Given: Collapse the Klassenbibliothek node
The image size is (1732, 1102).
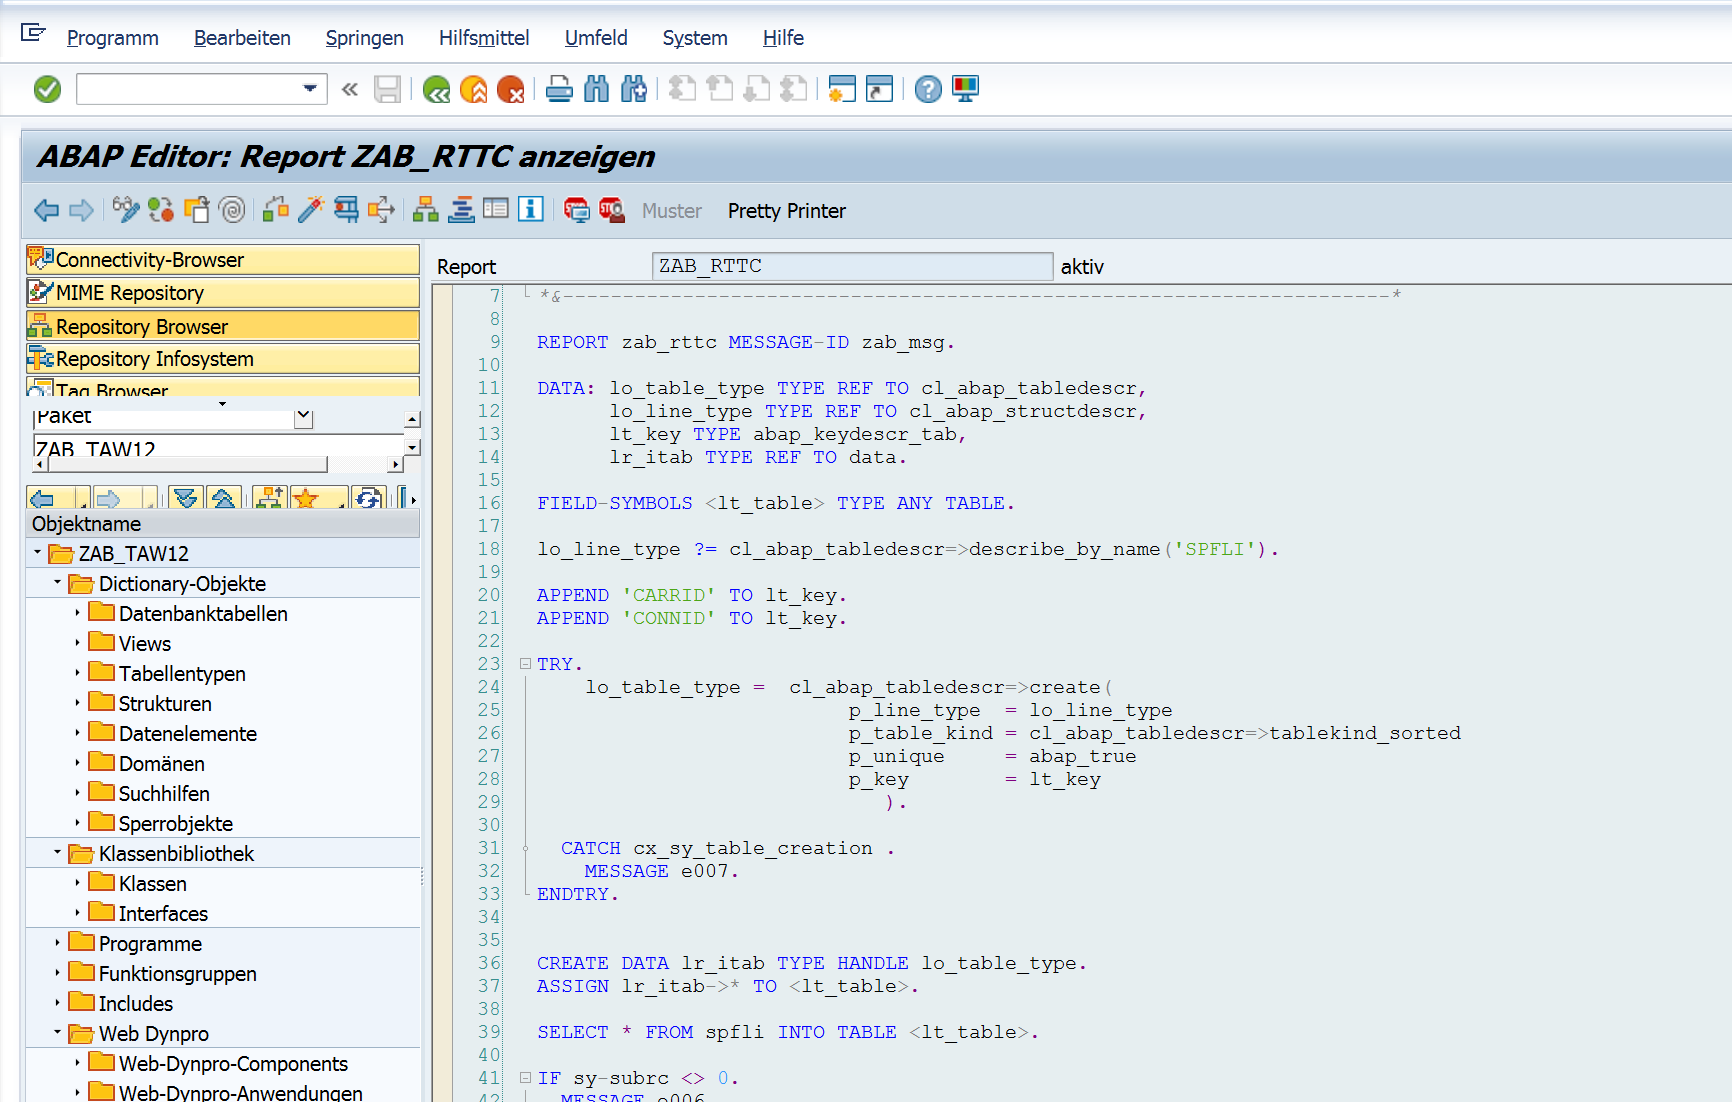Looking at the screenshot, I should (x=57, y=852).
